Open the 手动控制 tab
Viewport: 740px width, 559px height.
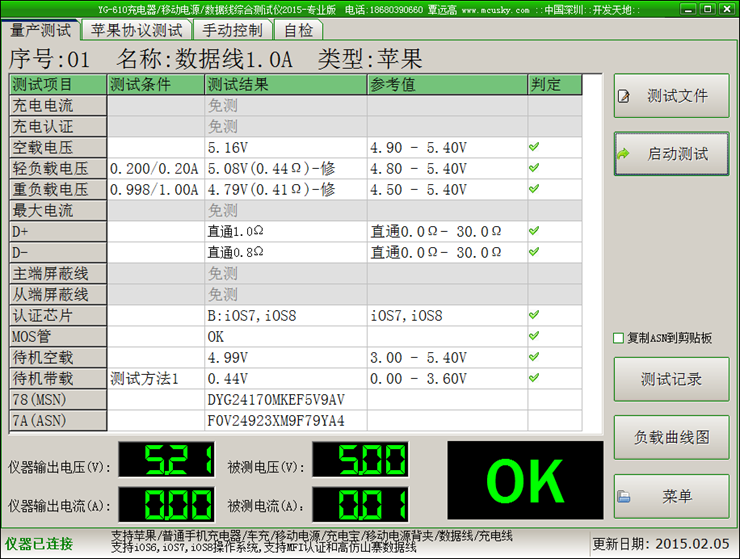[232, 30]
